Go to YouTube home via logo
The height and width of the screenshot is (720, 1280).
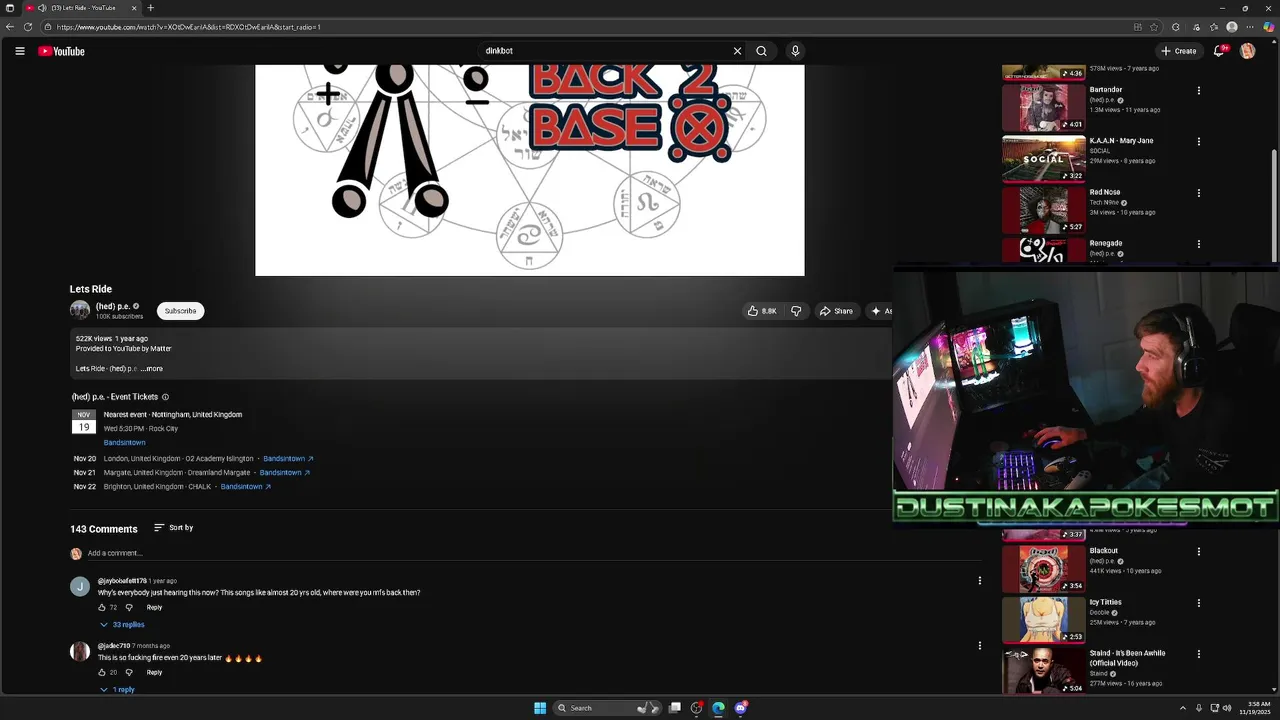[x=61, y=51]
